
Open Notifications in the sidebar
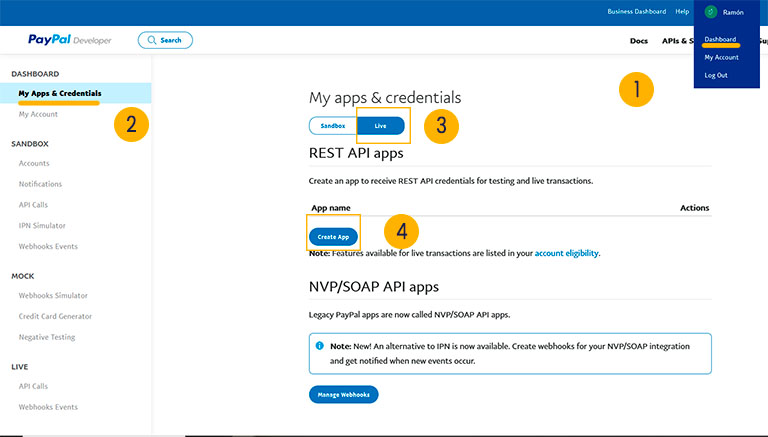pos(40,184)
